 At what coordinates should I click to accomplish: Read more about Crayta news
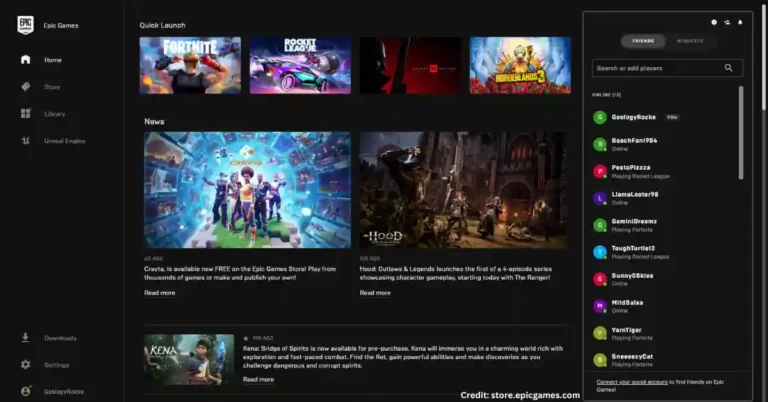[160, 293]
